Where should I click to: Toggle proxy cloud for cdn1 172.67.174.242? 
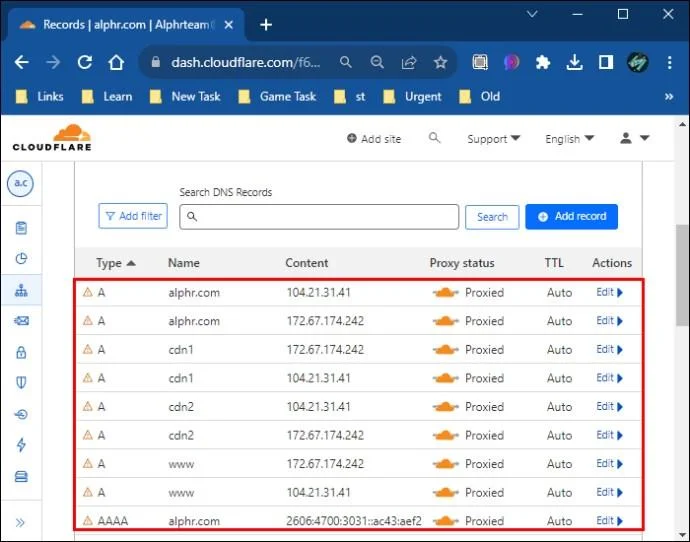tap(445, 350)
